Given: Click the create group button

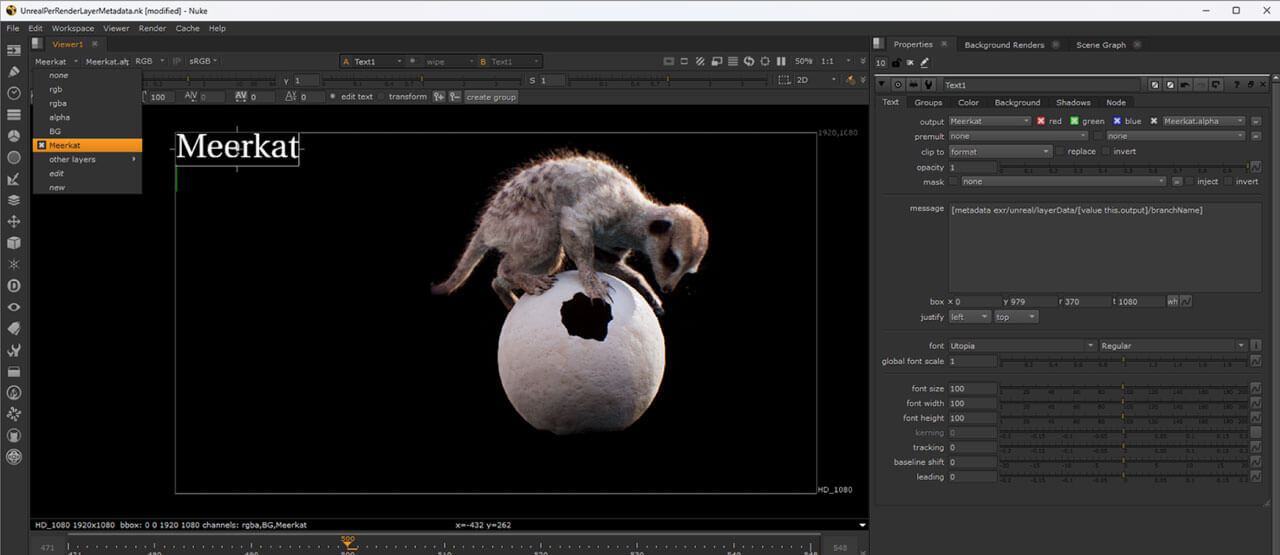Looking at the screenshot, I should pos(491,97).
